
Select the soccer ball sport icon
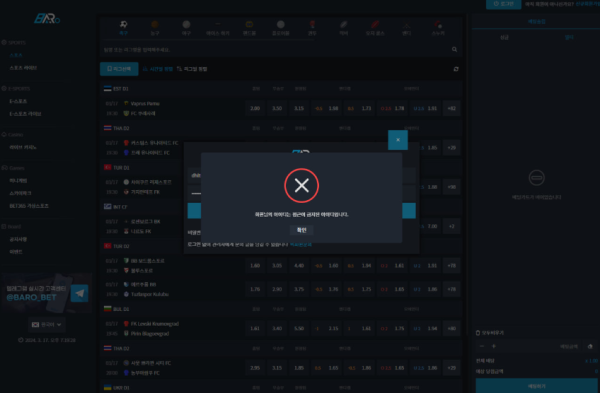[123, 24]
